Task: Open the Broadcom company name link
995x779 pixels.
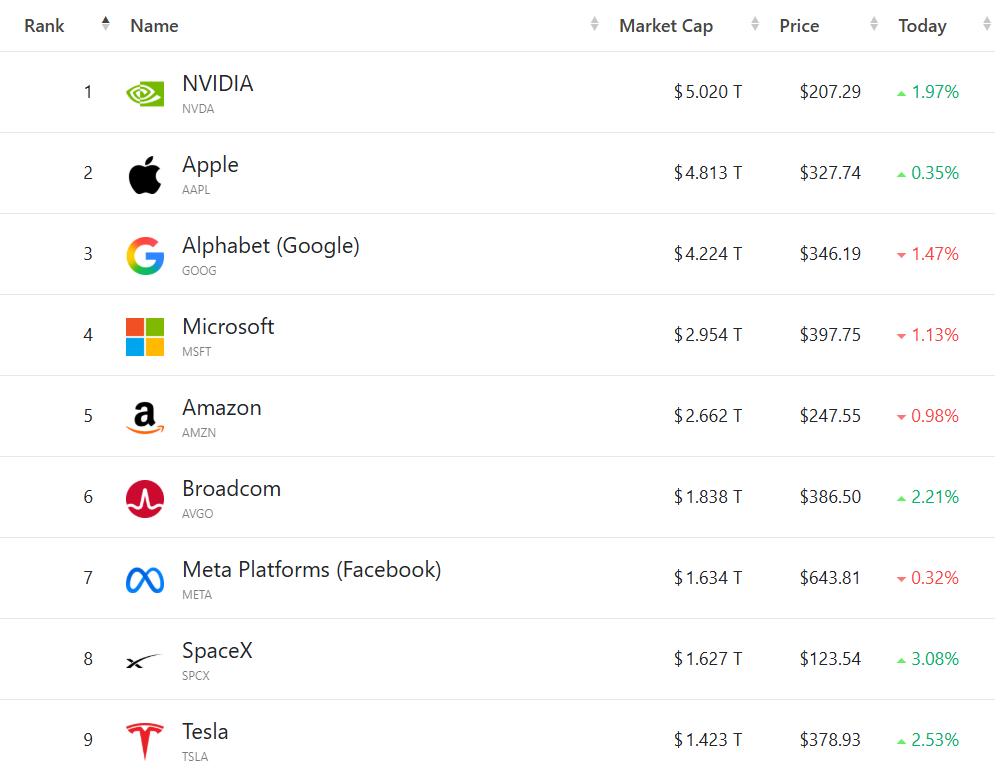Action: pyautogui.click(x=231, y=488)
